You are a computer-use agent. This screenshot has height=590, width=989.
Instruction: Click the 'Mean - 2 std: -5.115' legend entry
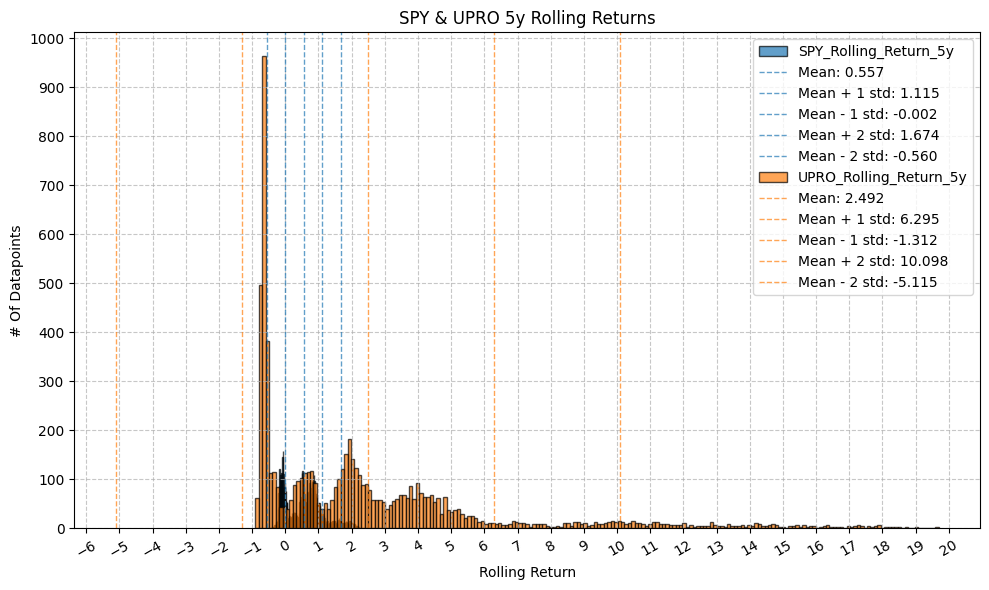[868, 282]
